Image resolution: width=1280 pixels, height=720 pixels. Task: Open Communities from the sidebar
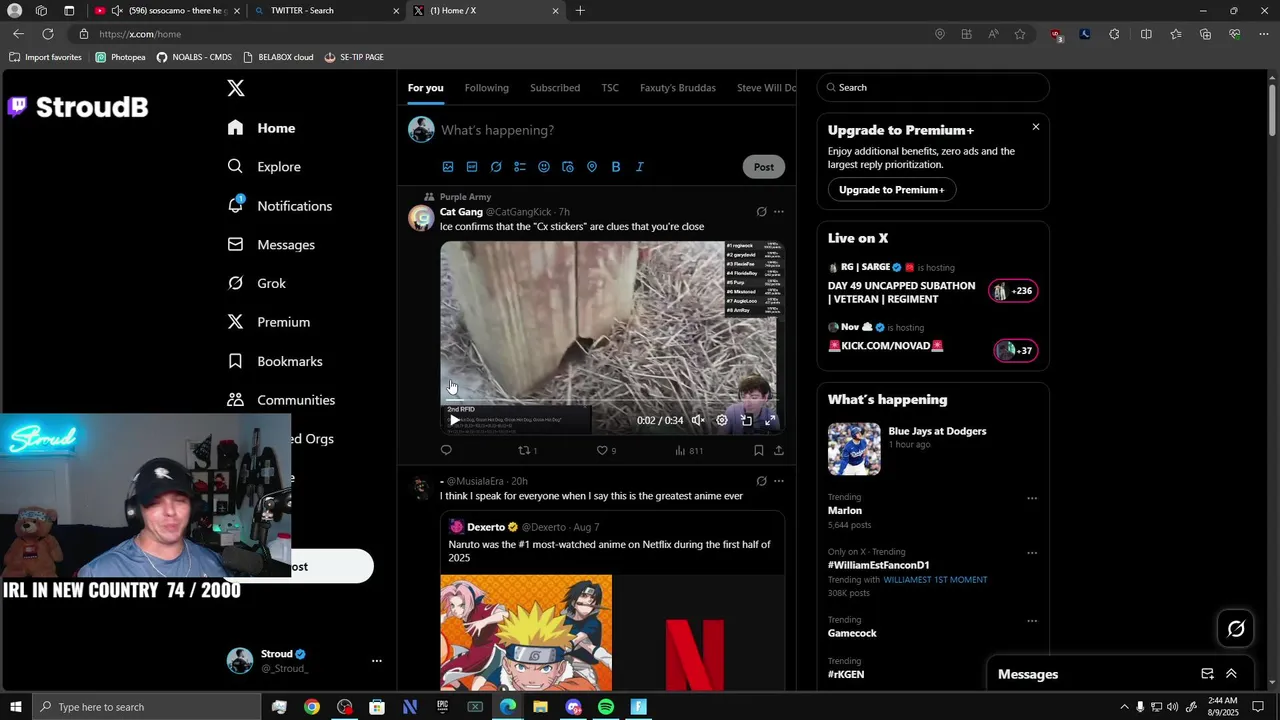[x=281, y=400]
